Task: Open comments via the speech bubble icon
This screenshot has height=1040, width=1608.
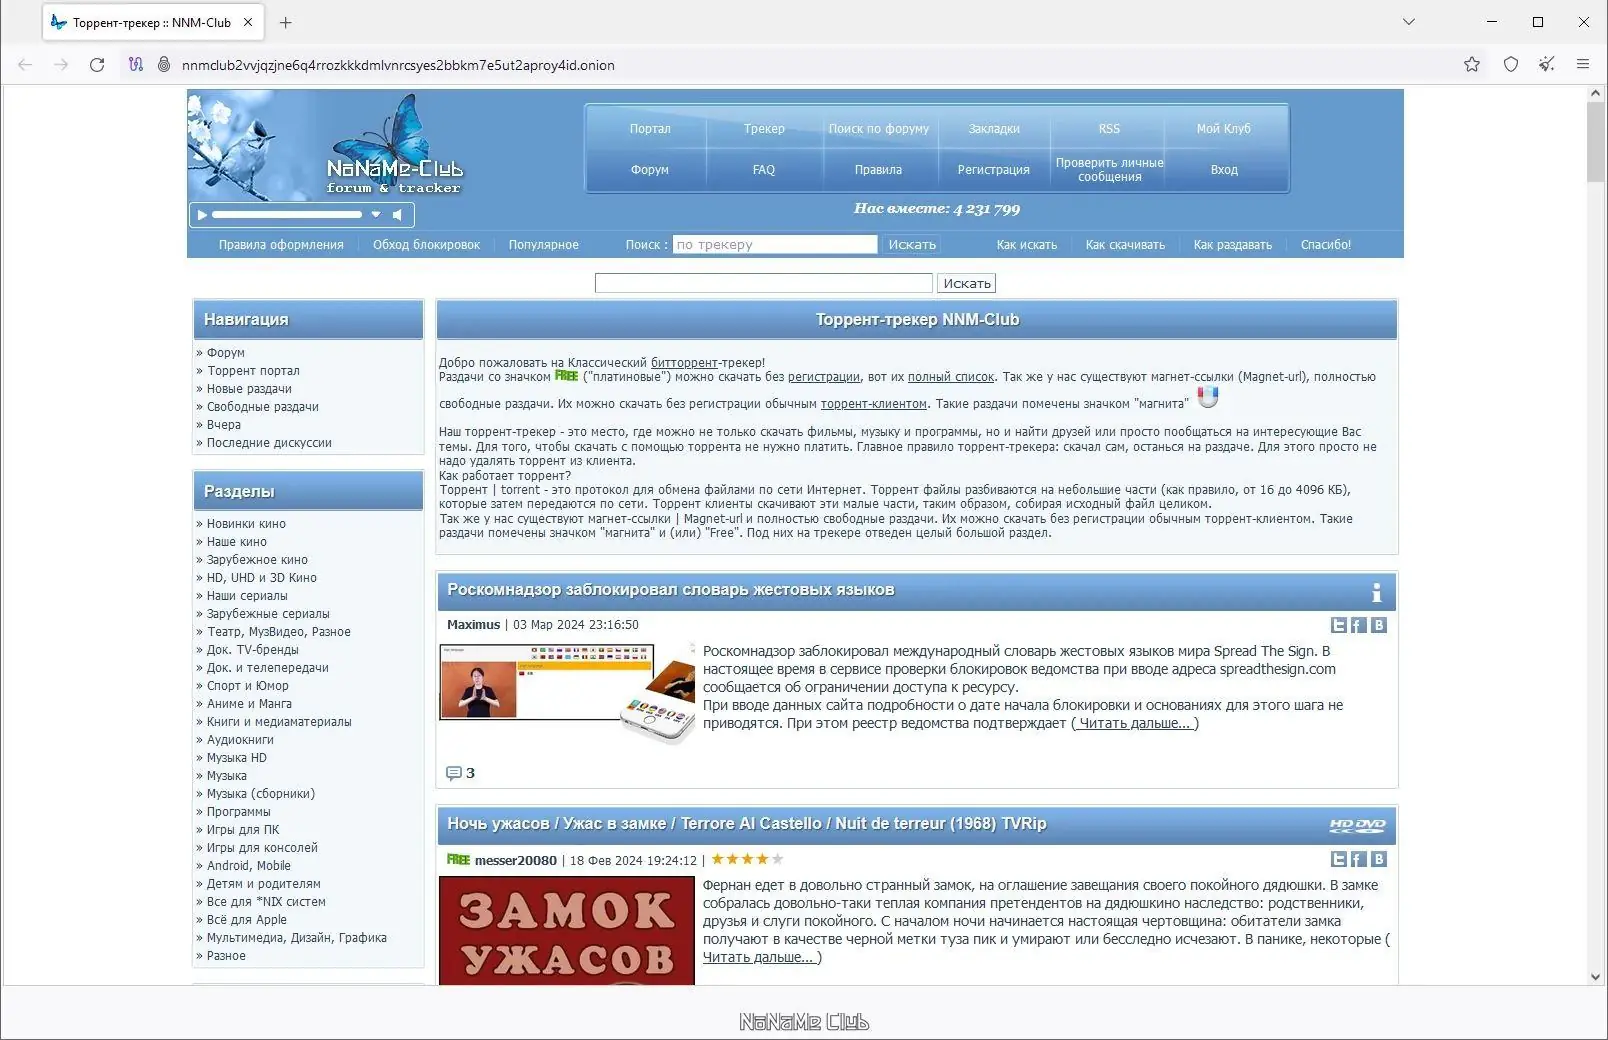Action: pos(452,772)
